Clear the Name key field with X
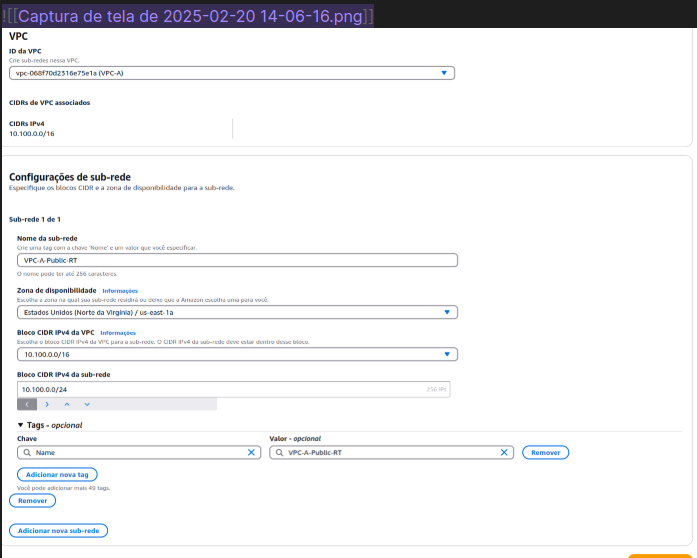Viewport: 697px width, 558px height. pos(252,452)
